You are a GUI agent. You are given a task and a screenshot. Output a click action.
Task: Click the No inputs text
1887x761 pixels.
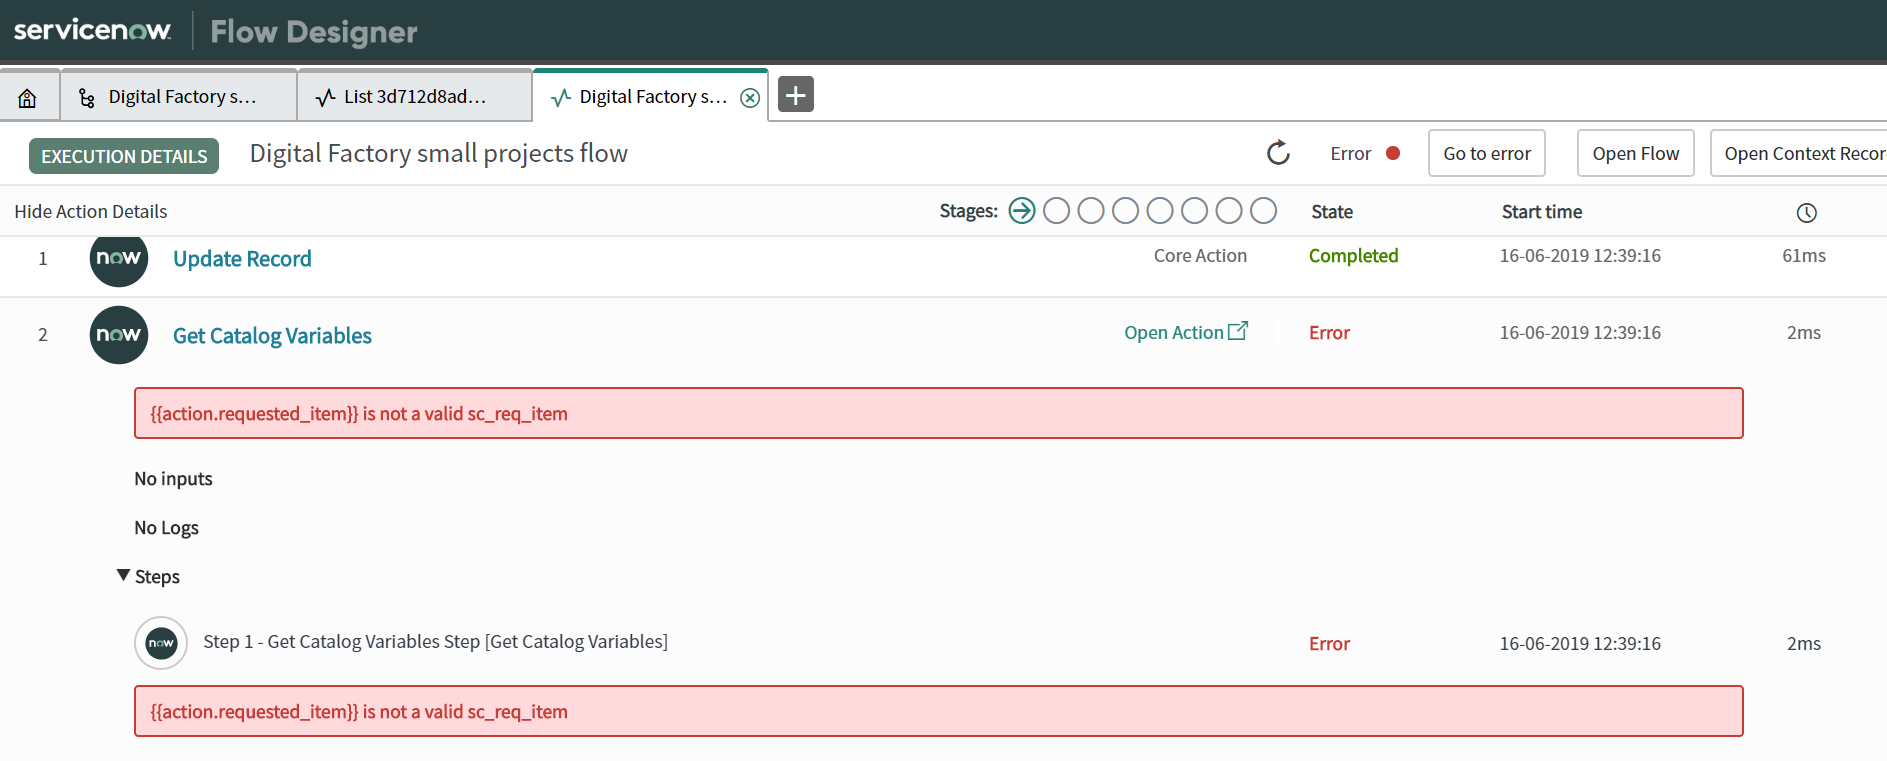coord(174,479)
